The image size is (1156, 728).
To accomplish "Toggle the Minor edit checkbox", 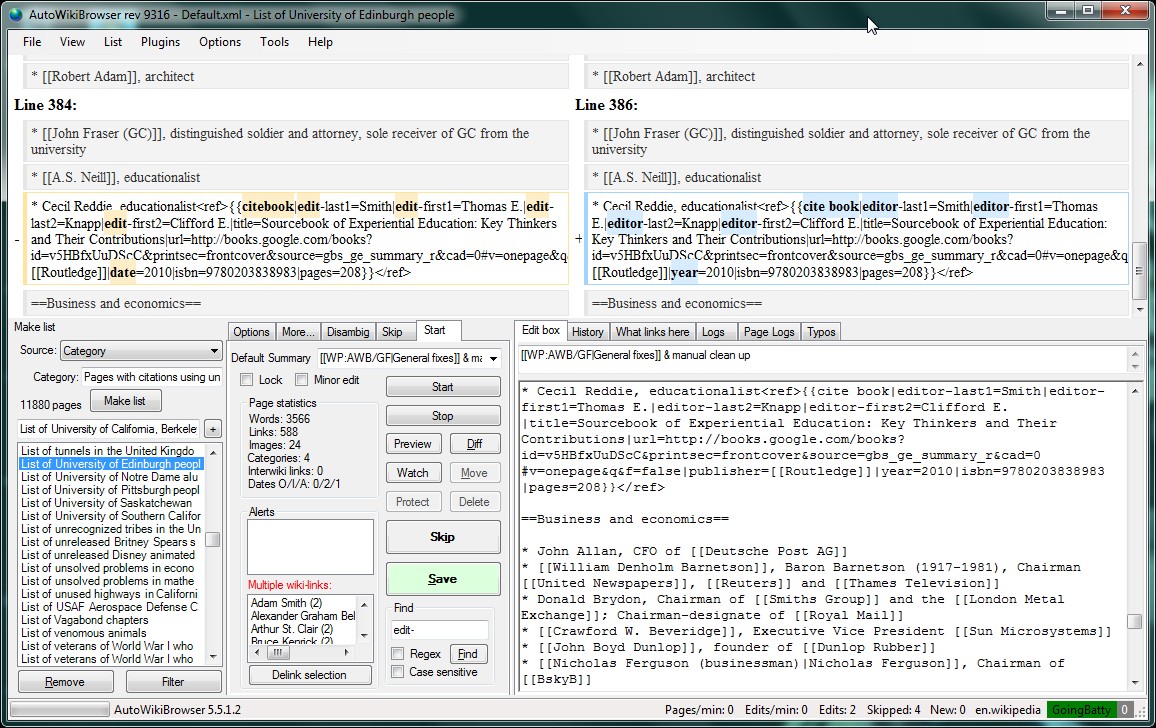I will (x=302, y=380).
